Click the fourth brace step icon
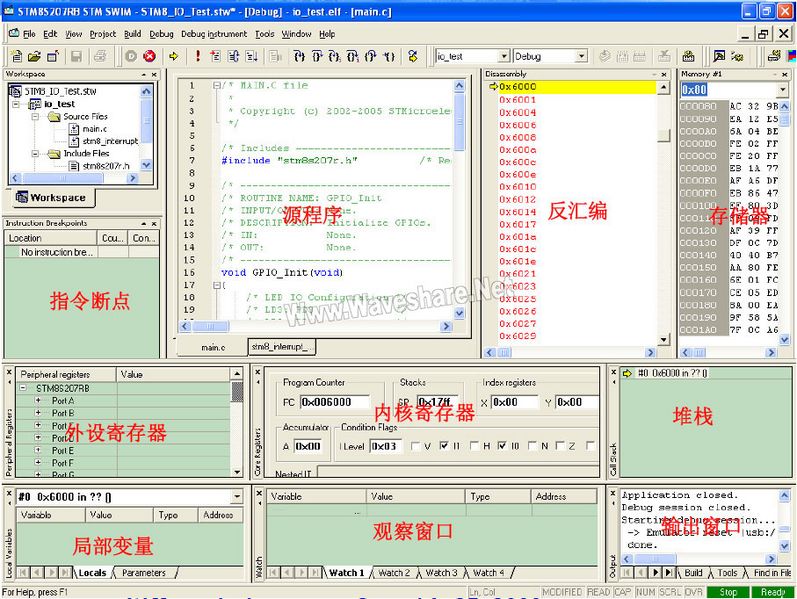The height and width of the screenshot is (599, 797). [x=352, y=56]
